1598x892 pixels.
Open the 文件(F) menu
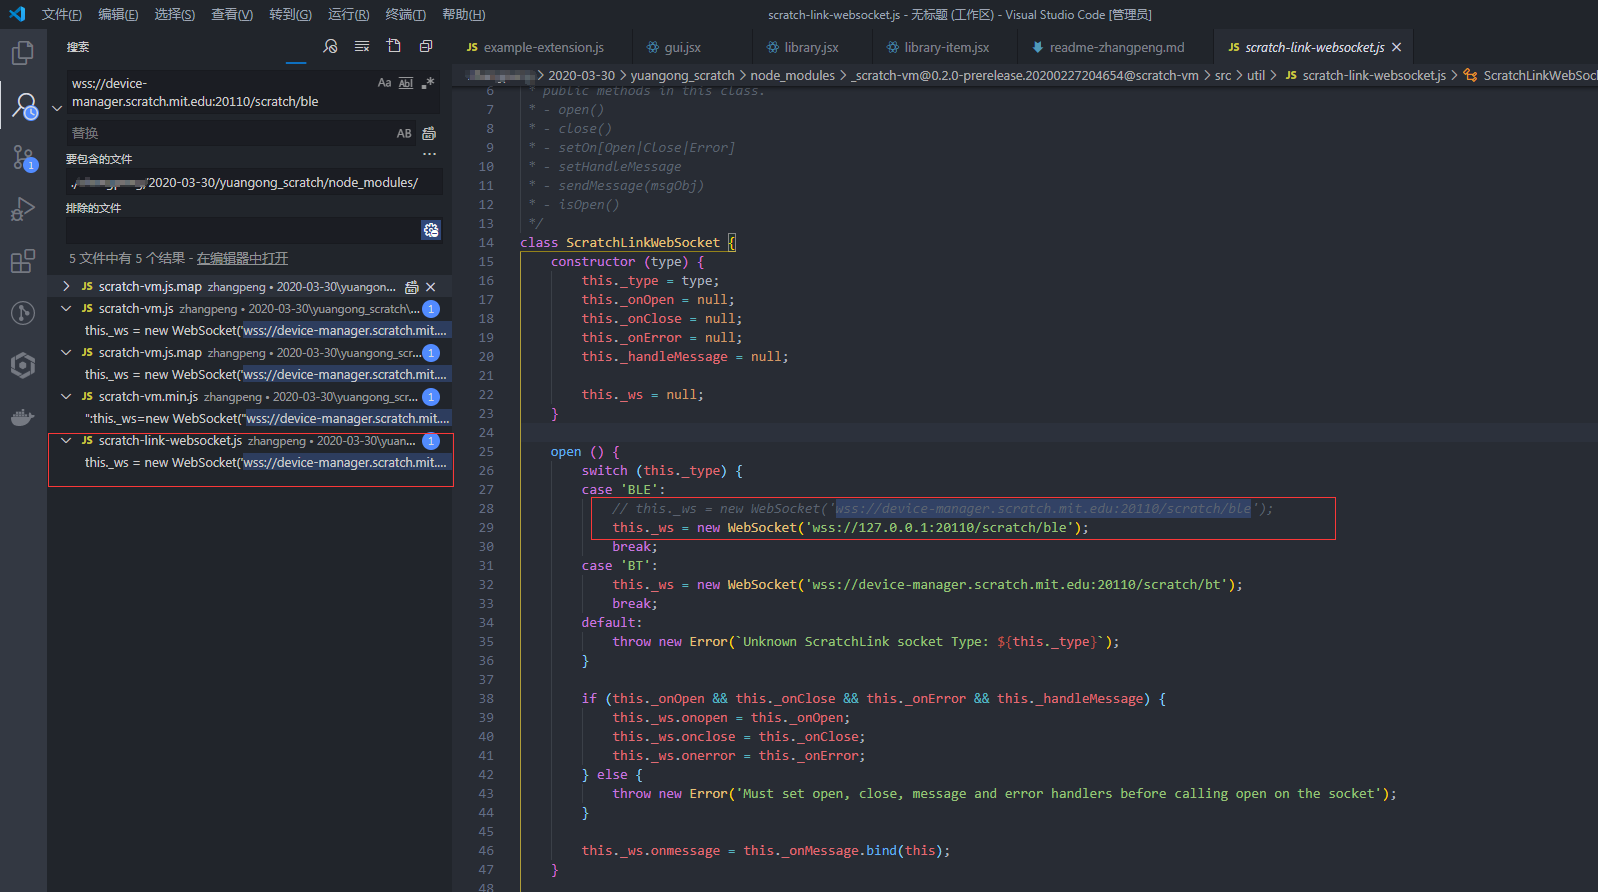(x=62, y=14)
